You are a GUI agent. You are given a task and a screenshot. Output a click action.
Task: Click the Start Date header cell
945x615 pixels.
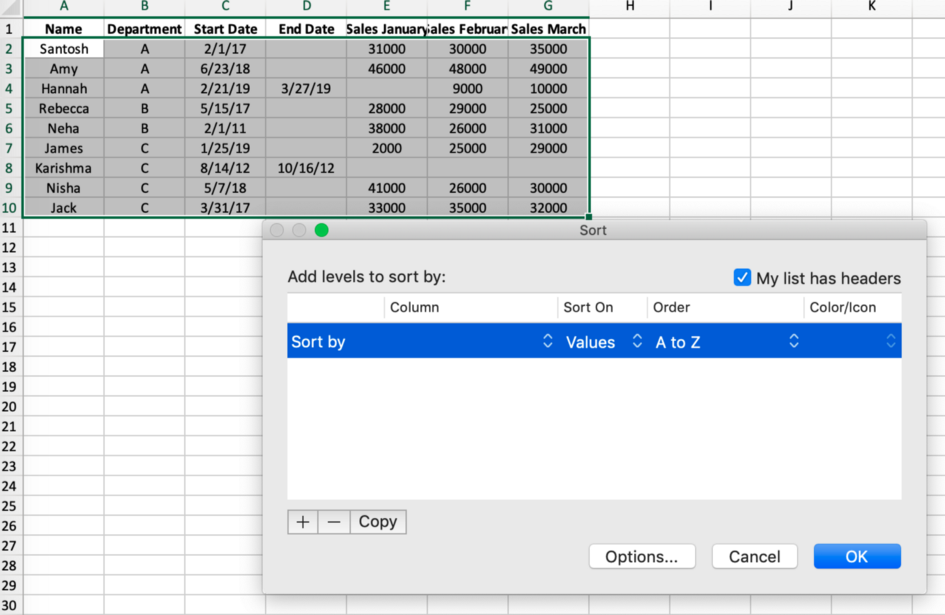(x=225, y=29)
